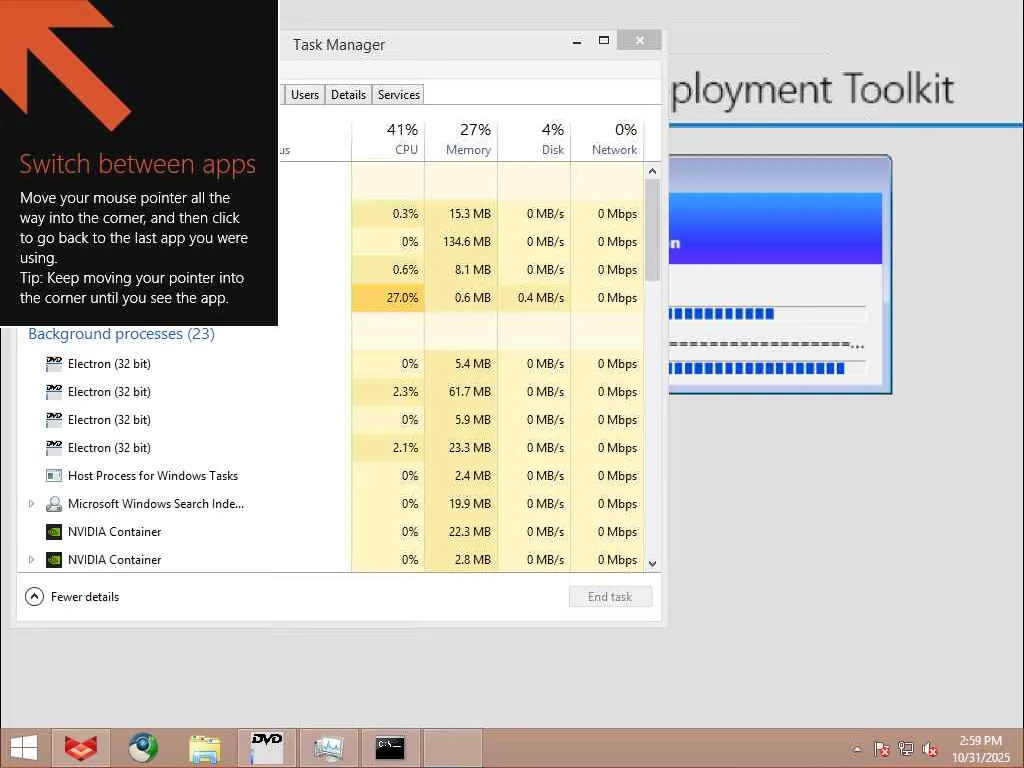Click the 2.1% CPU cell
The width and height of the screenshot is (1024, 768).
pos(388,448)
